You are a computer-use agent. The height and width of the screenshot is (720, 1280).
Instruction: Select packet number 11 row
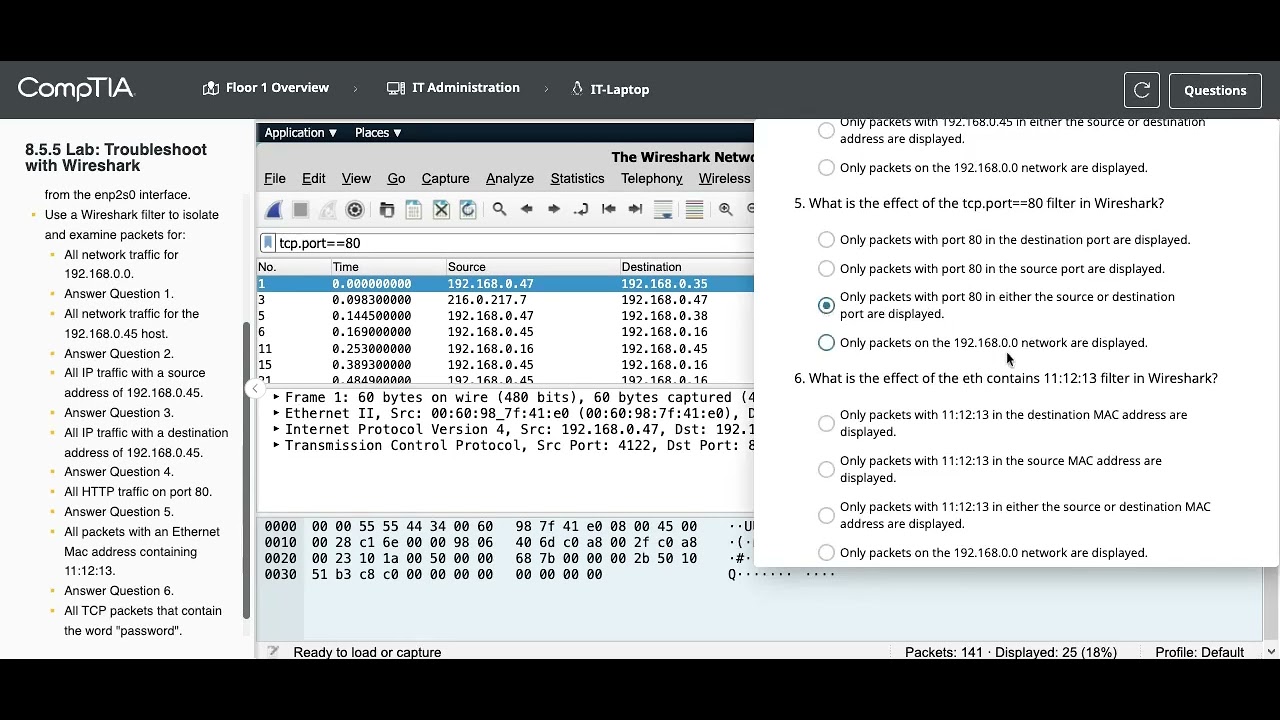click(x=505, y=349)
